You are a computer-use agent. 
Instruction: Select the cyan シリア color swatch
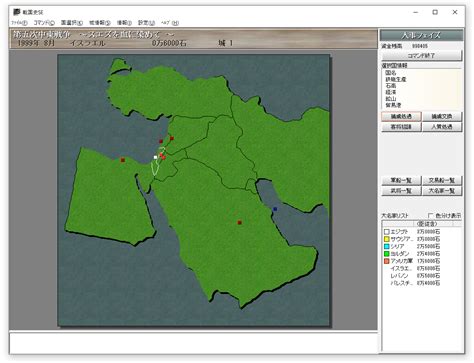387,246
